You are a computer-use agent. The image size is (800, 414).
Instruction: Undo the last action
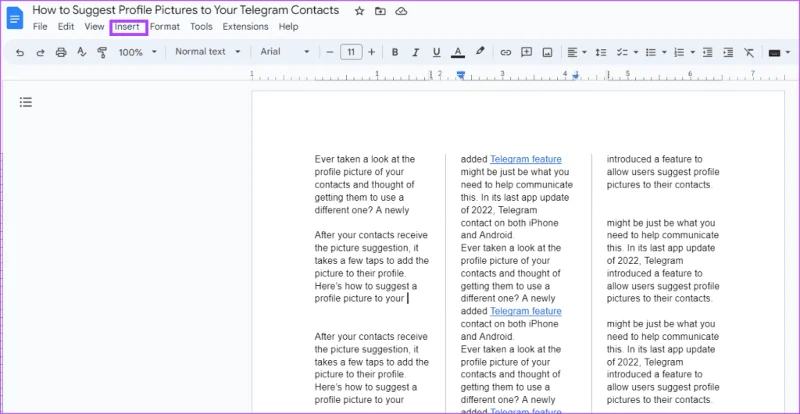pos(20,52)
